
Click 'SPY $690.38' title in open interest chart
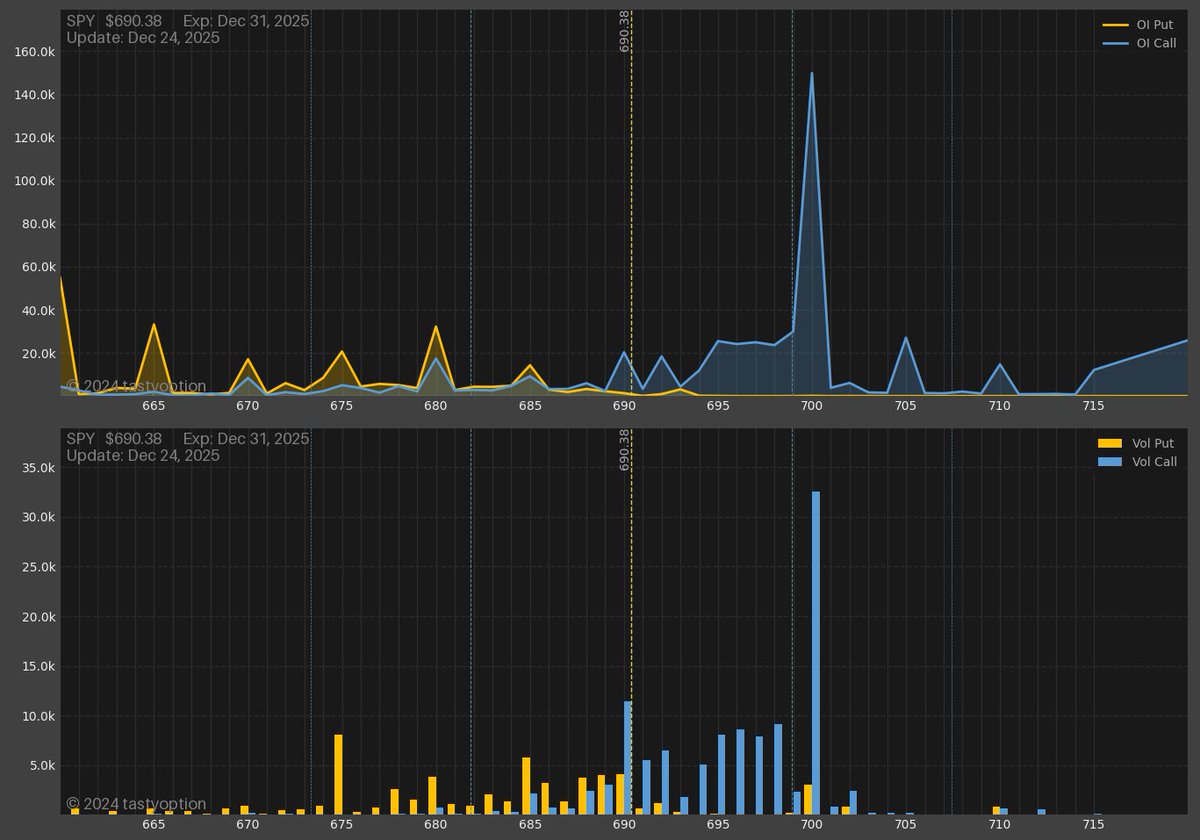click(x=114, y=21)
